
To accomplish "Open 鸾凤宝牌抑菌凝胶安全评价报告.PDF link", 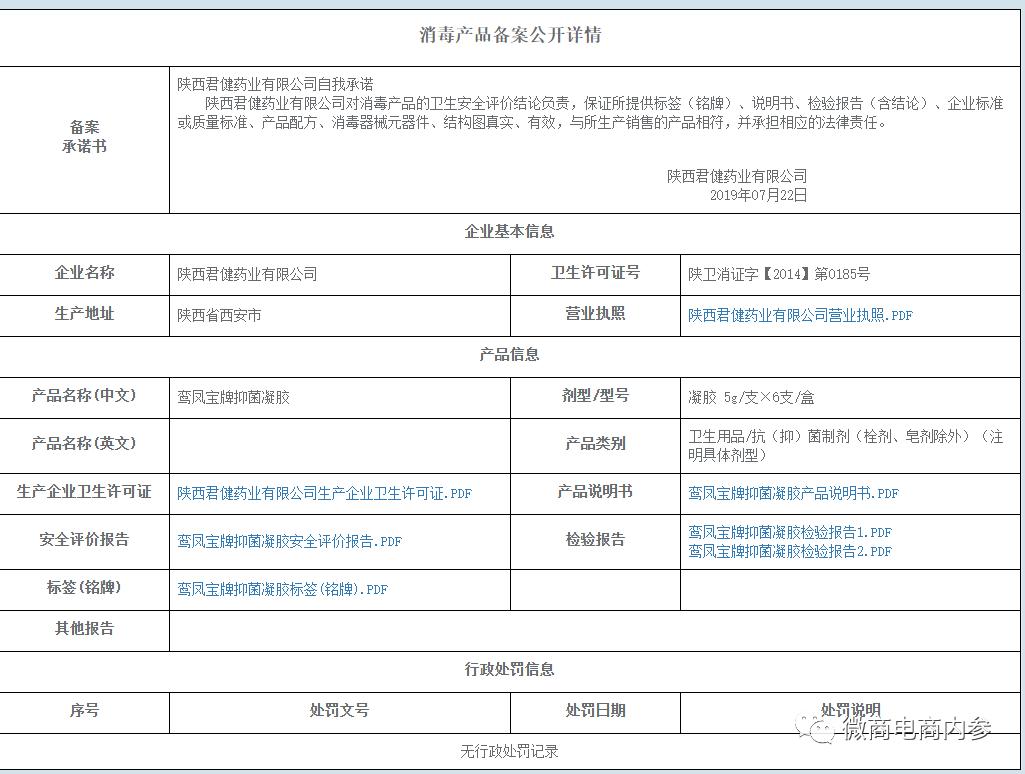I will pos(289,541).
